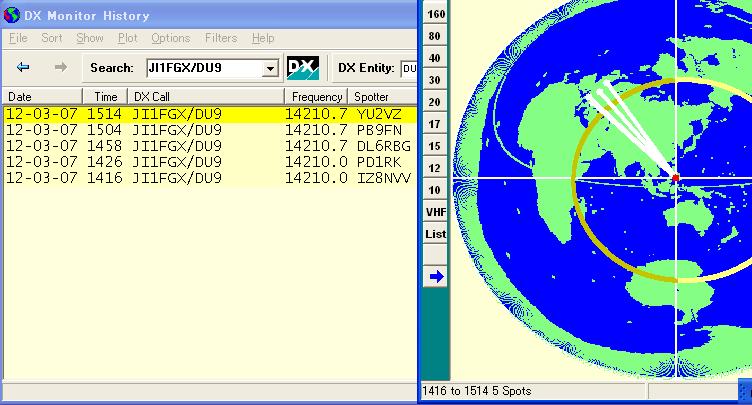Click the blue arrow below the band list
The height and width of the screenshot is (405, 752).
[x=436, y=276]
